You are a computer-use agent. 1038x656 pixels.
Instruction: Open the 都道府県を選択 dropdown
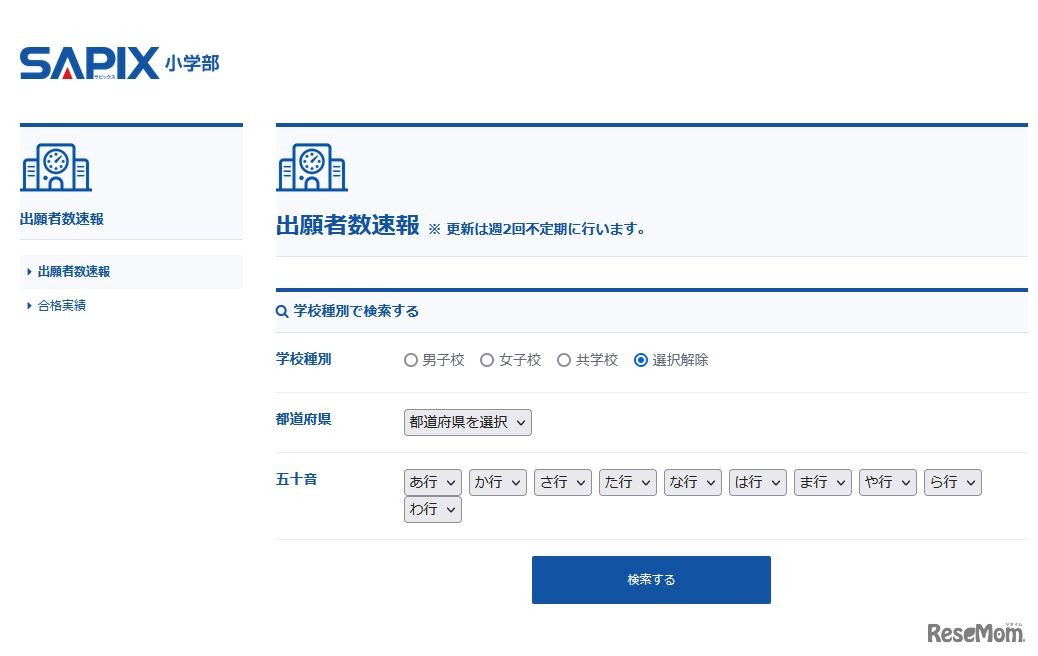coord(467,422)
